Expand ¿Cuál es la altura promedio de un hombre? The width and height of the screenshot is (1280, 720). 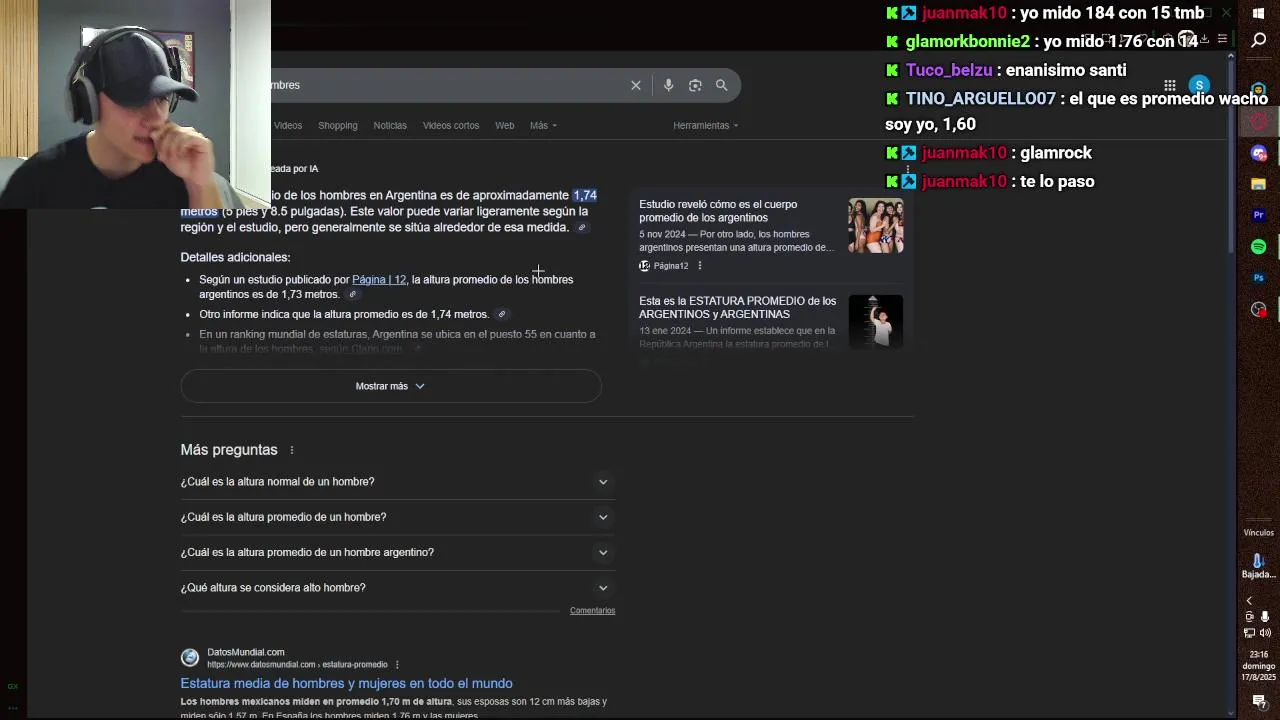coord(397,517)
